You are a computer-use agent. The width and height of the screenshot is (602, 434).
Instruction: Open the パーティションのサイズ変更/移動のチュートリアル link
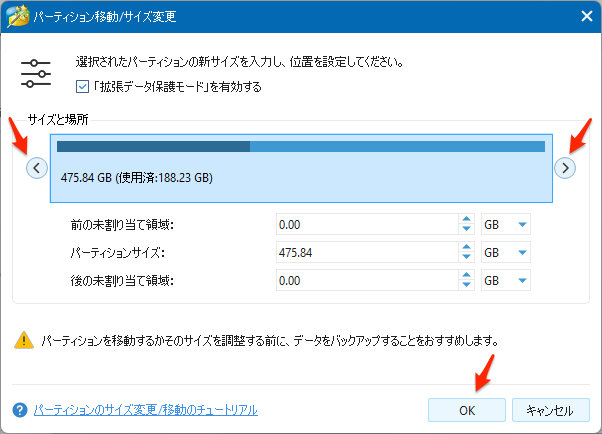[145, 409]
